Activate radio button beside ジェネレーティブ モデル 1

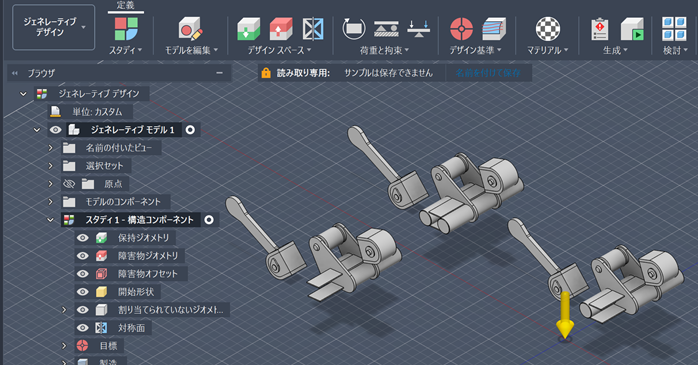[190, 130]
